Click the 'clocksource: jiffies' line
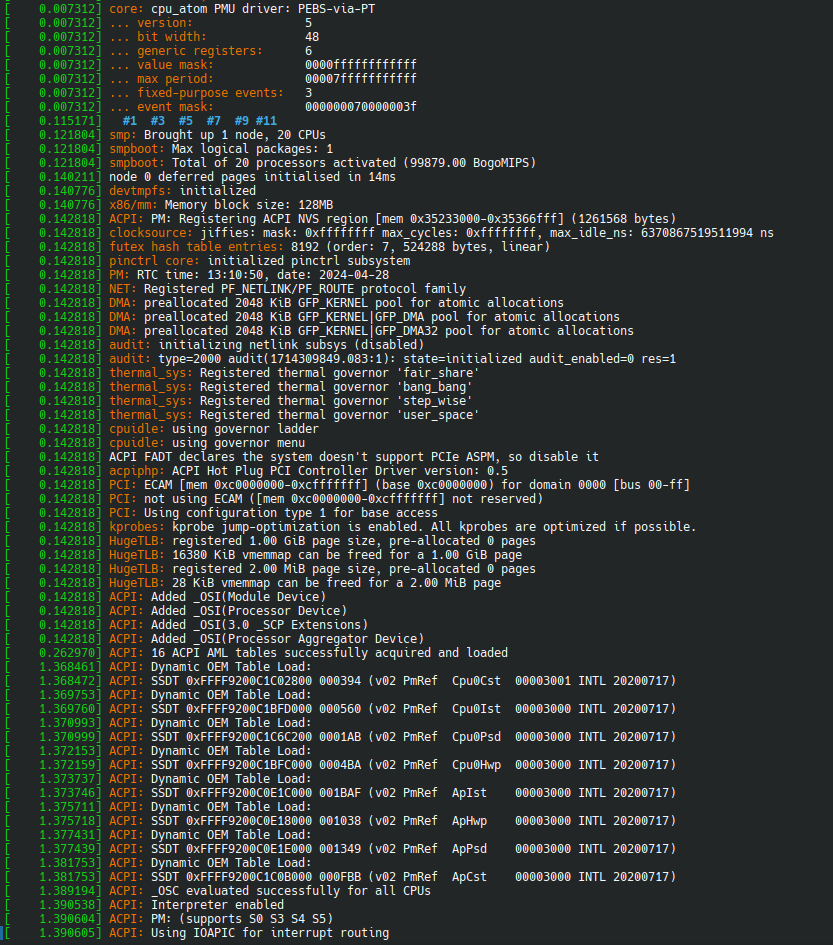 pyautogui.click(x=441, y=232)
